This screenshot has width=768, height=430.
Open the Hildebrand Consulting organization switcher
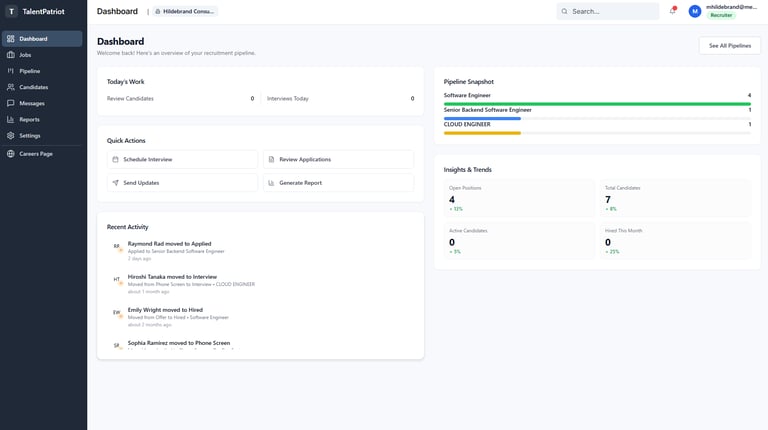click(186, 11)
